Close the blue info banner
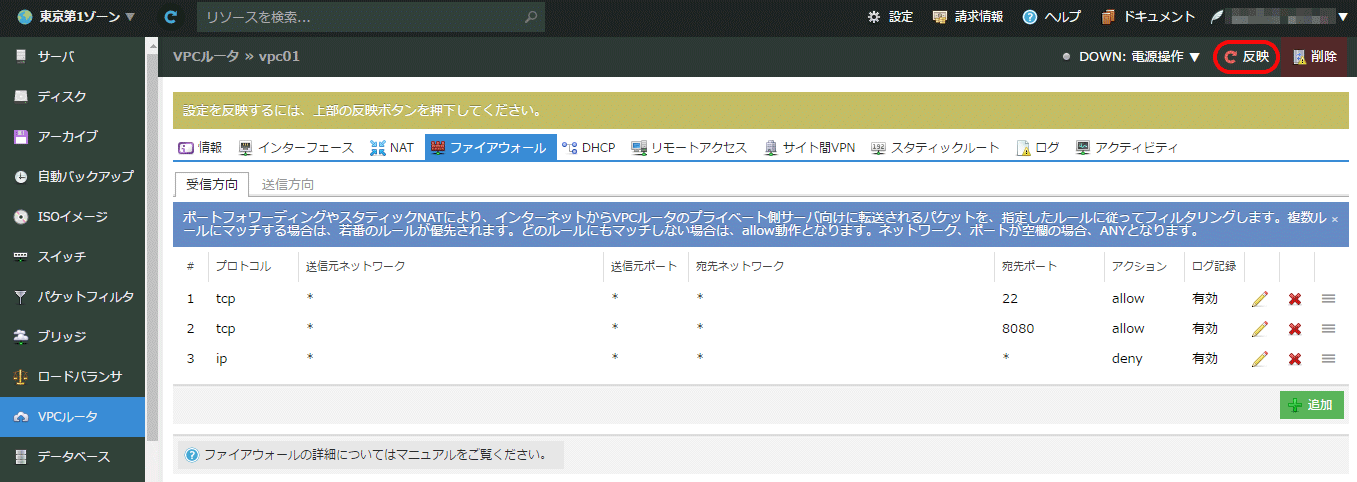This screenshot has height=482, width=1357. (x=1334, y=218)
